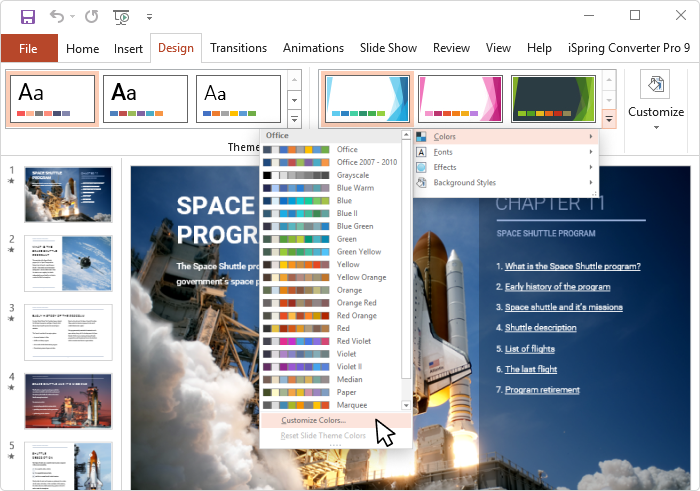This screenshot has width=700, height=491.
Task: Expand the Themes gallery More arrow
Action: pyautogui.click(x=294, y=119)
